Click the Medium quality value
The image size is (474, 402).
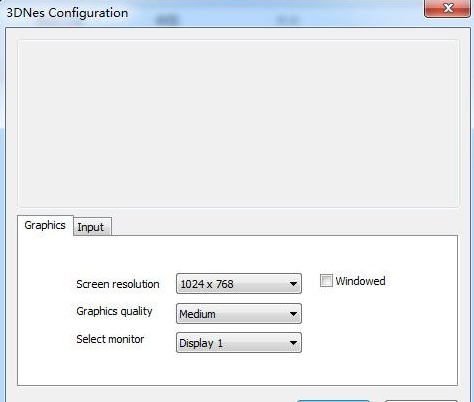click(197, 314)
